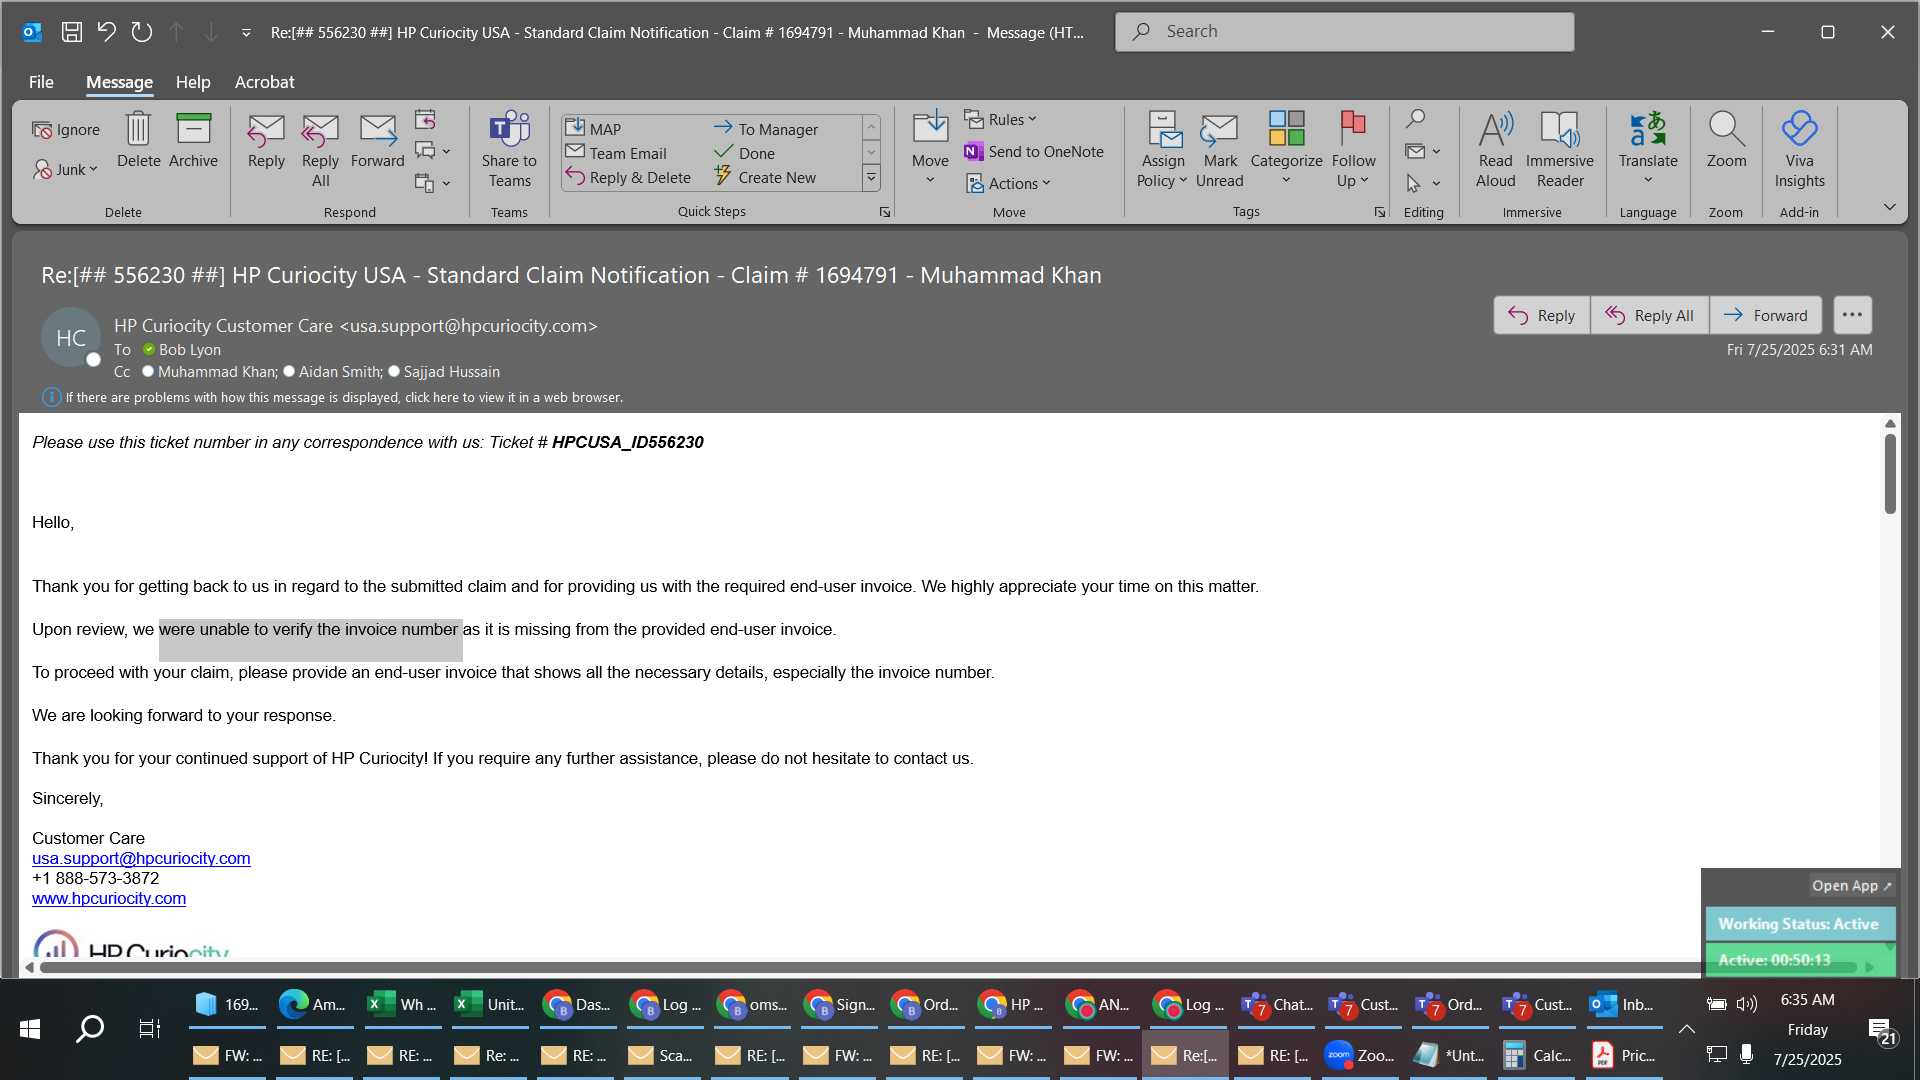Open the Zoom magnifier tool
This screenshot has height=1080, width=1920.
tap(1726, 140)
